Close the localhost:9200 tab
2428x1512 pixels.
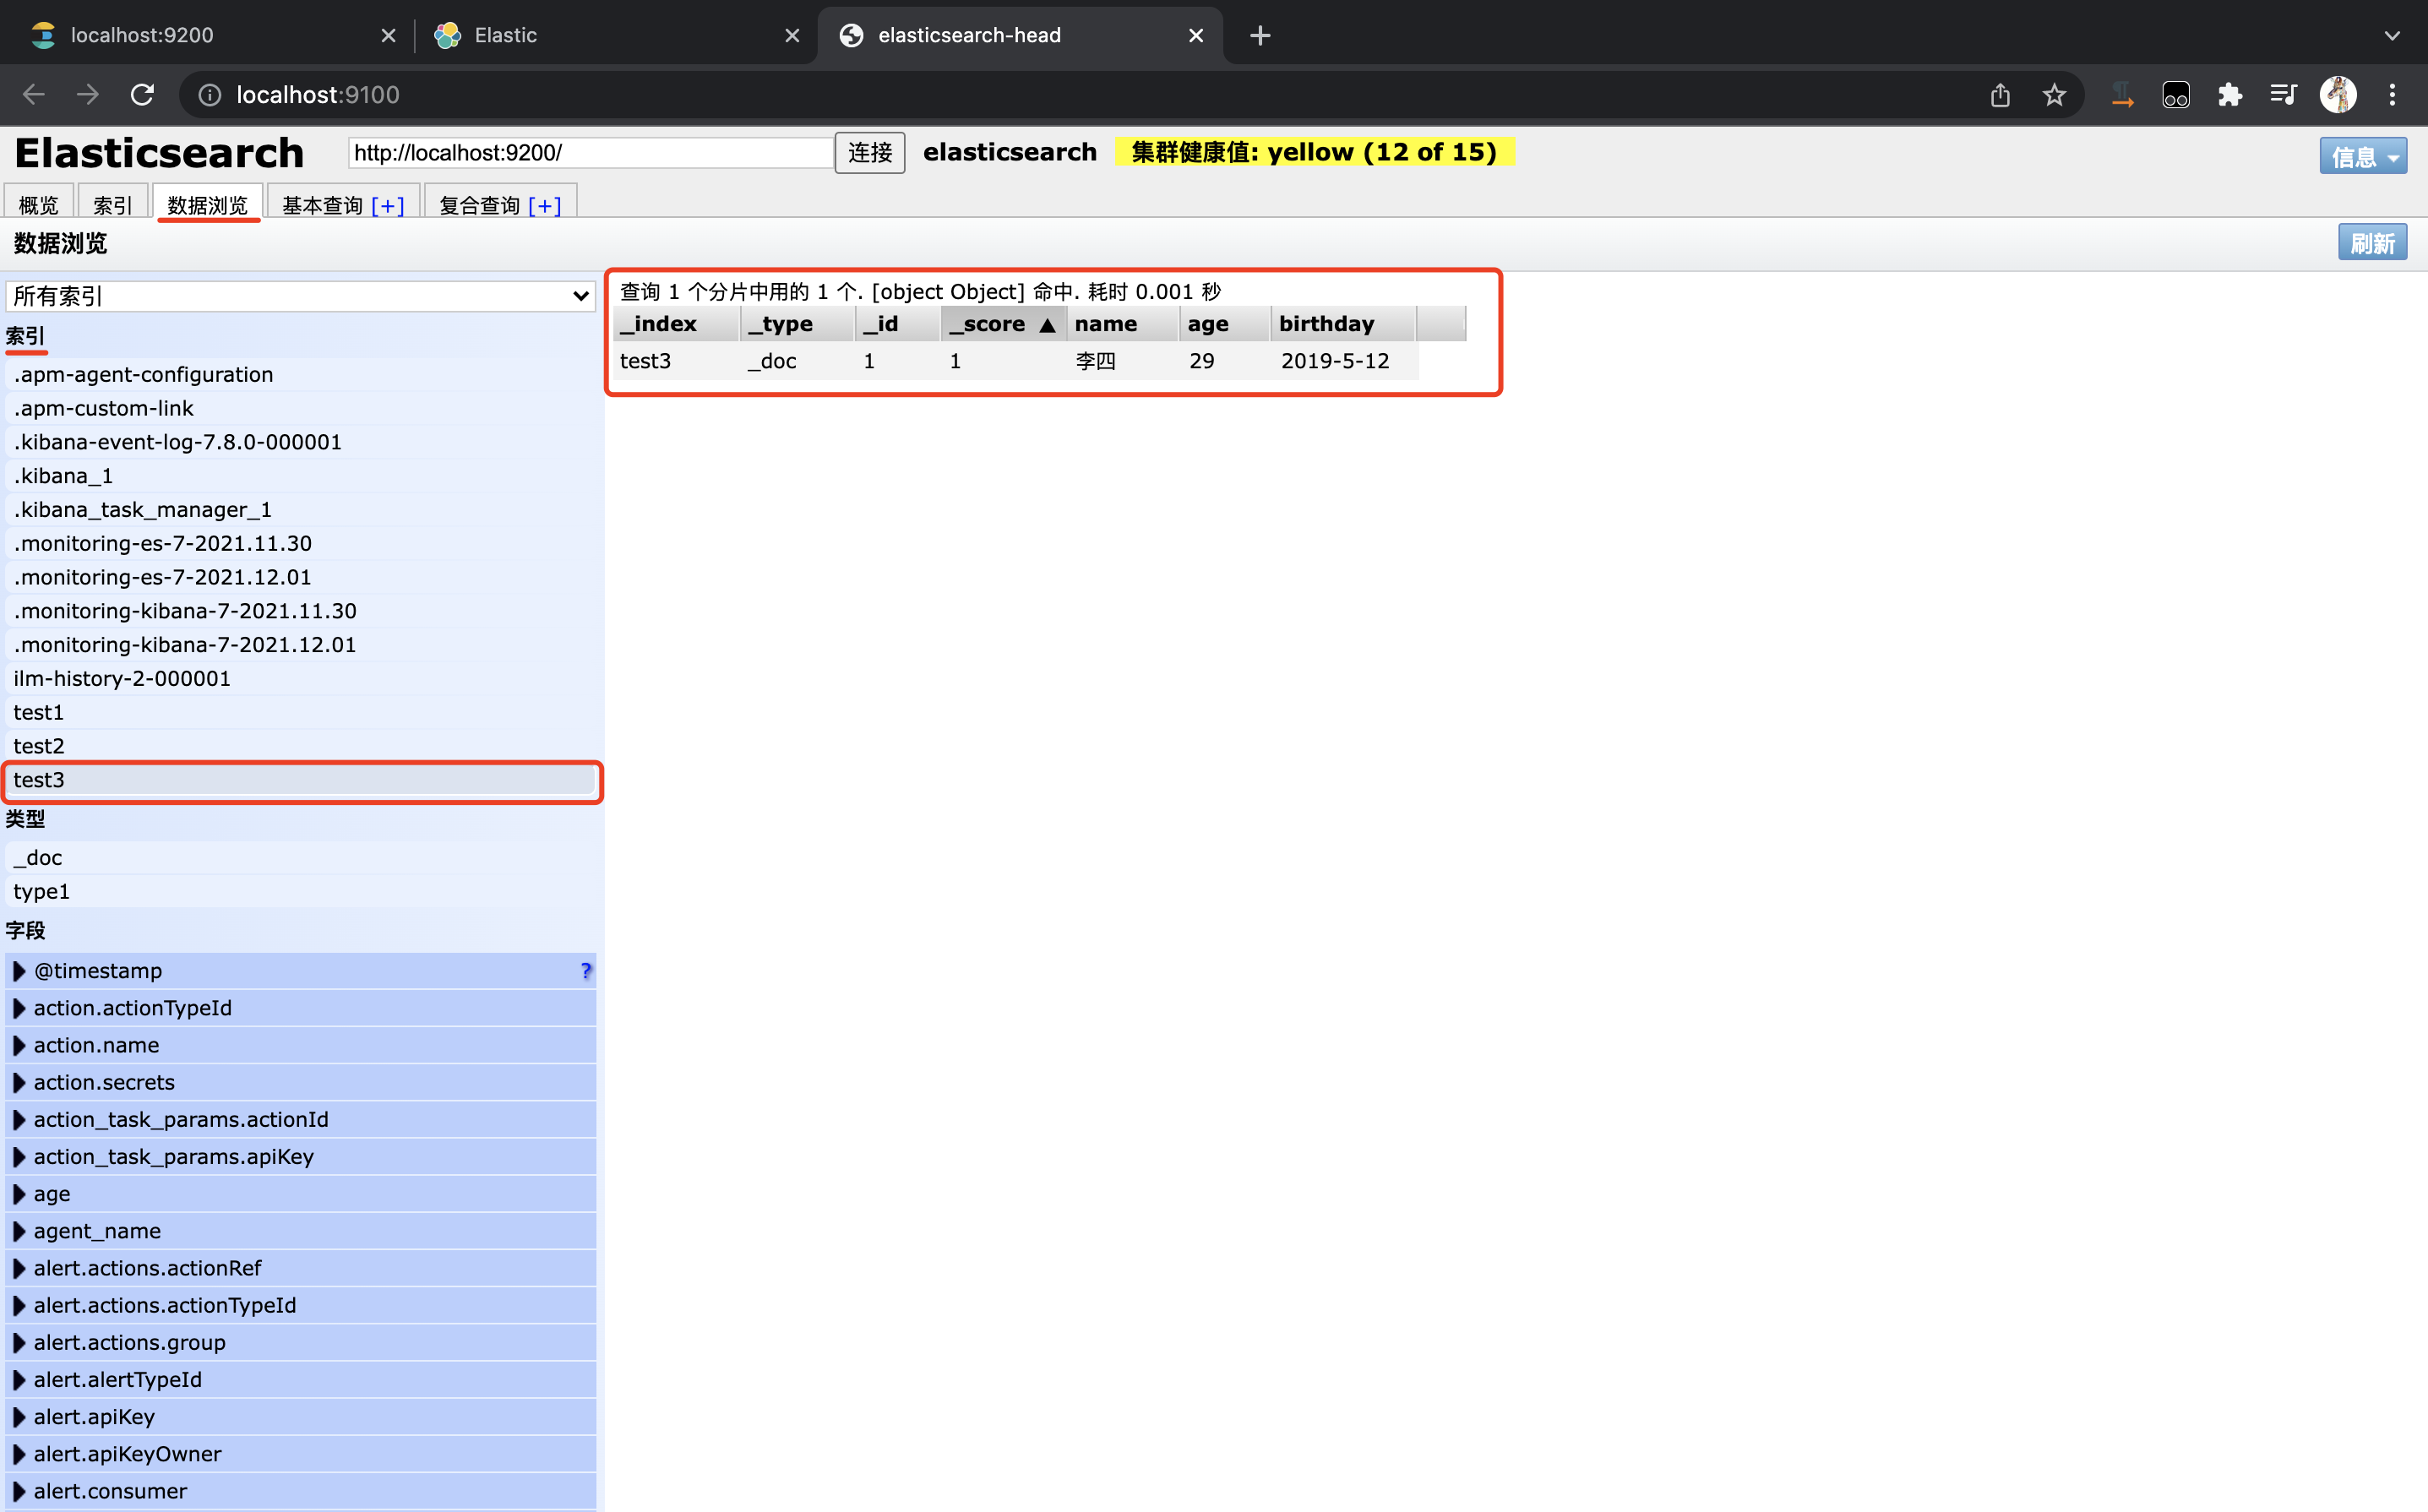pyautogui.click(x=389, y=36)
